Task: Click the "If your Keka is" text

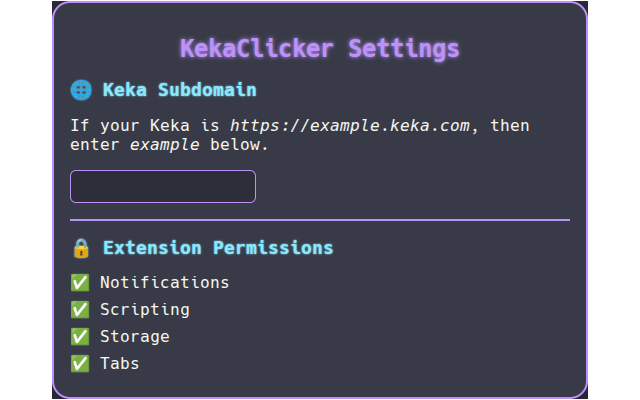Action: coord(144,126)
